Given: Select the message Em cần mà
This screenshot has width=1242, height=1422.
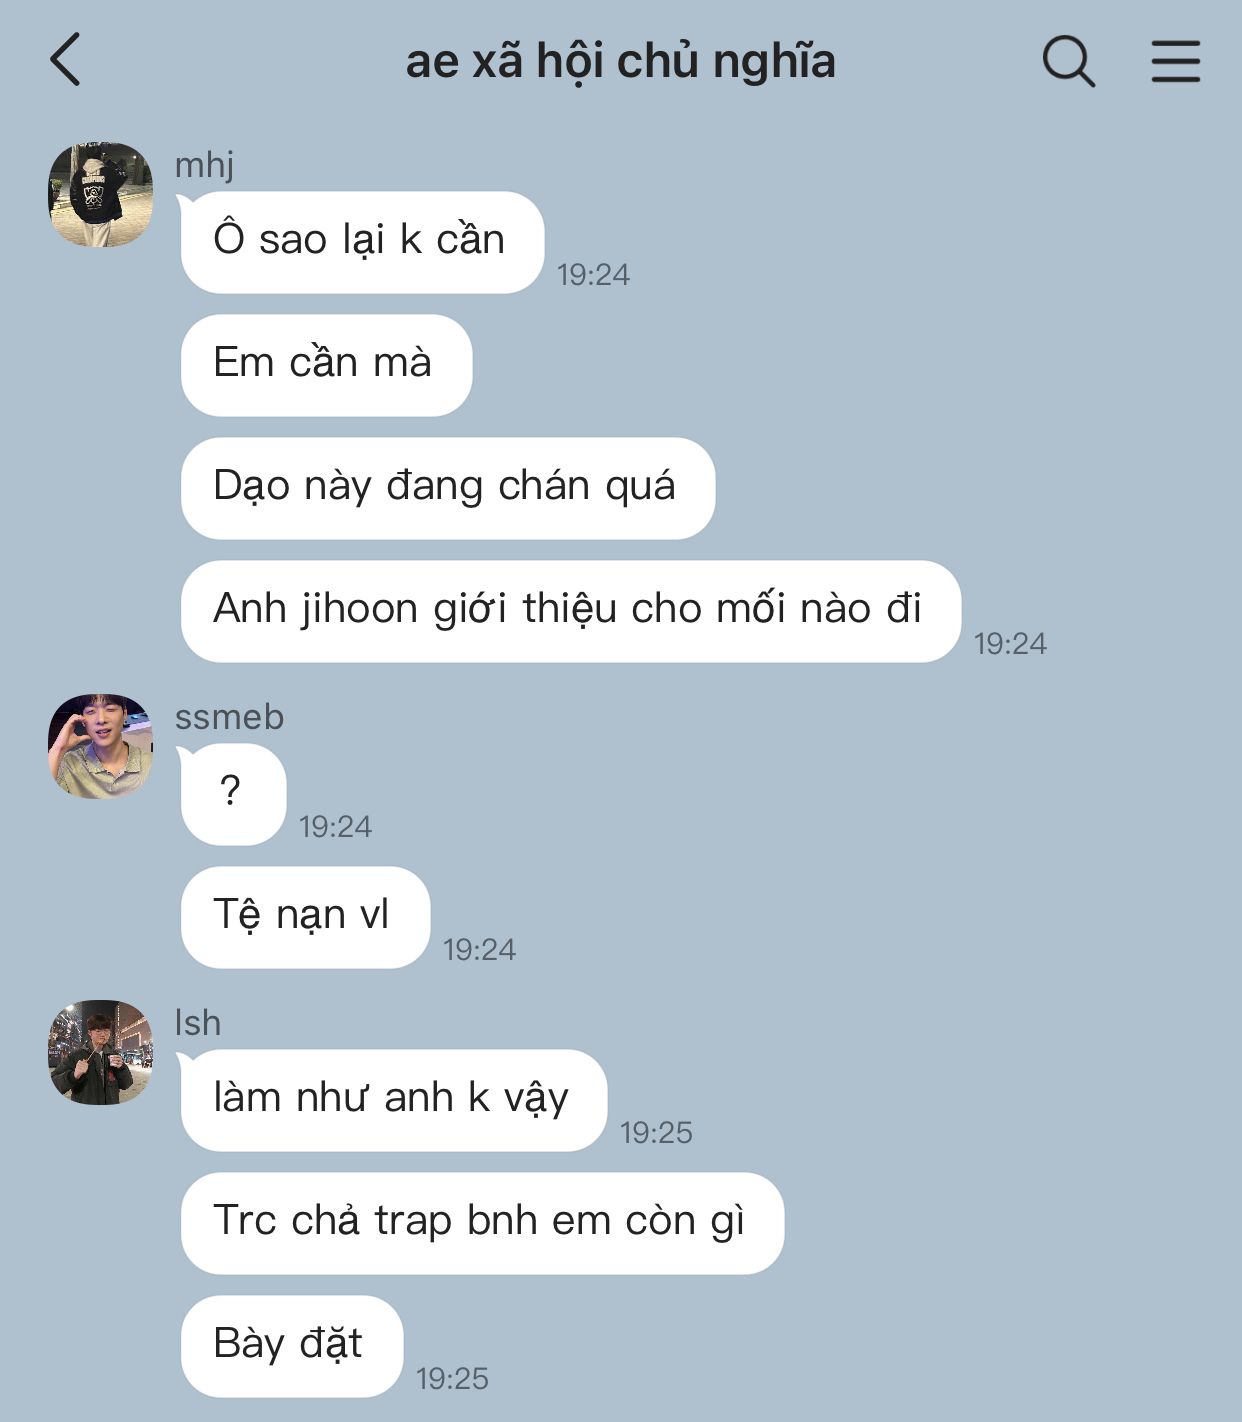Looking at the screenshot, I should 326,365.
